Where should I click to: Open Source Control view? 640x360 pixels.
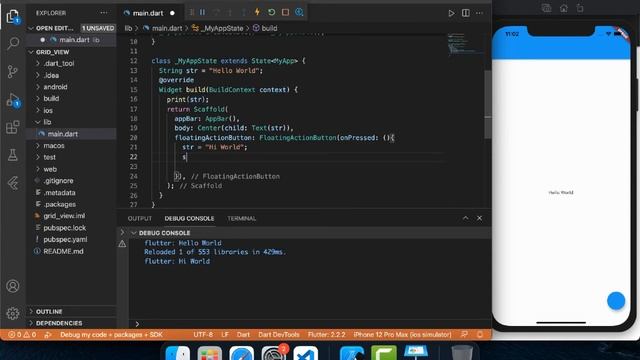13,71
